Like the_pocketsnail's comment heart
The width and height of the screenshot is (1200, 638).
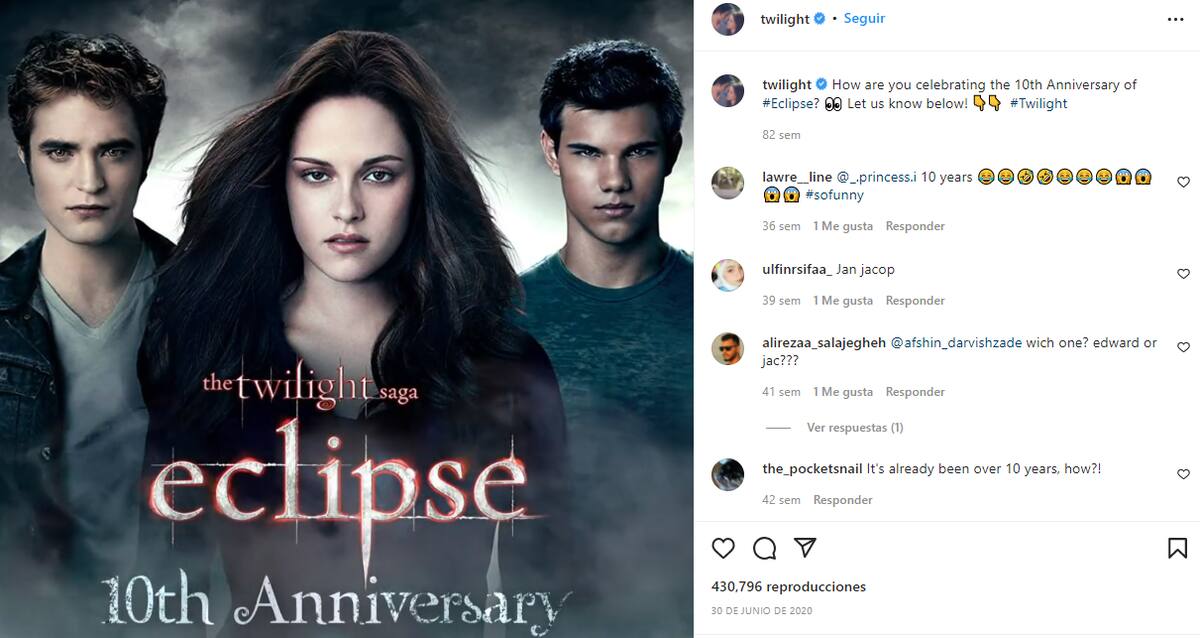click(x=1183, y=474)
